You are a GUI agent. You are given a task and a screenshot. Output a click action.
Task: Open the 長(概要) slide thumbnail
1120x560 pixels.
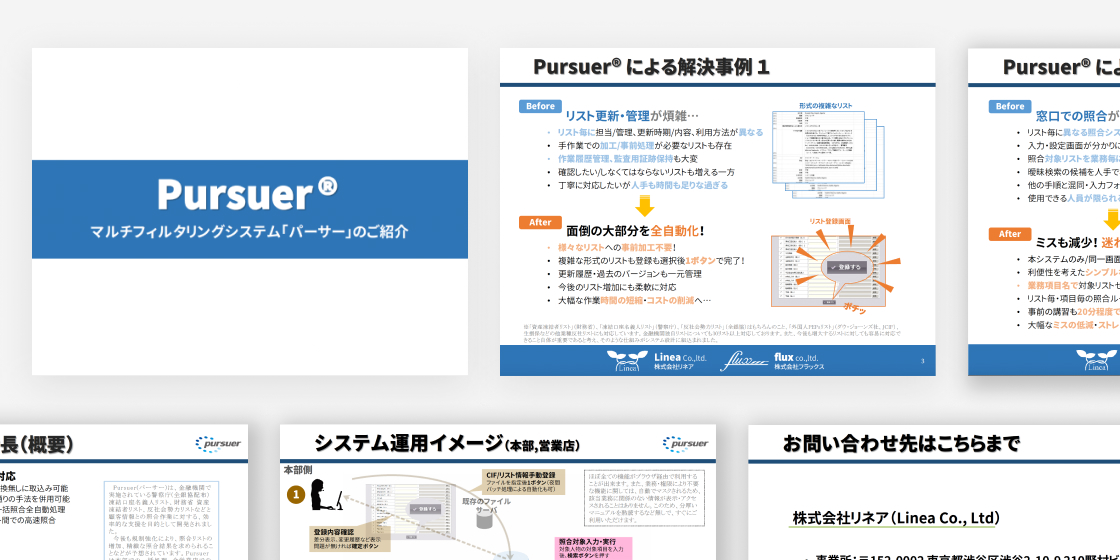(124, 492)
